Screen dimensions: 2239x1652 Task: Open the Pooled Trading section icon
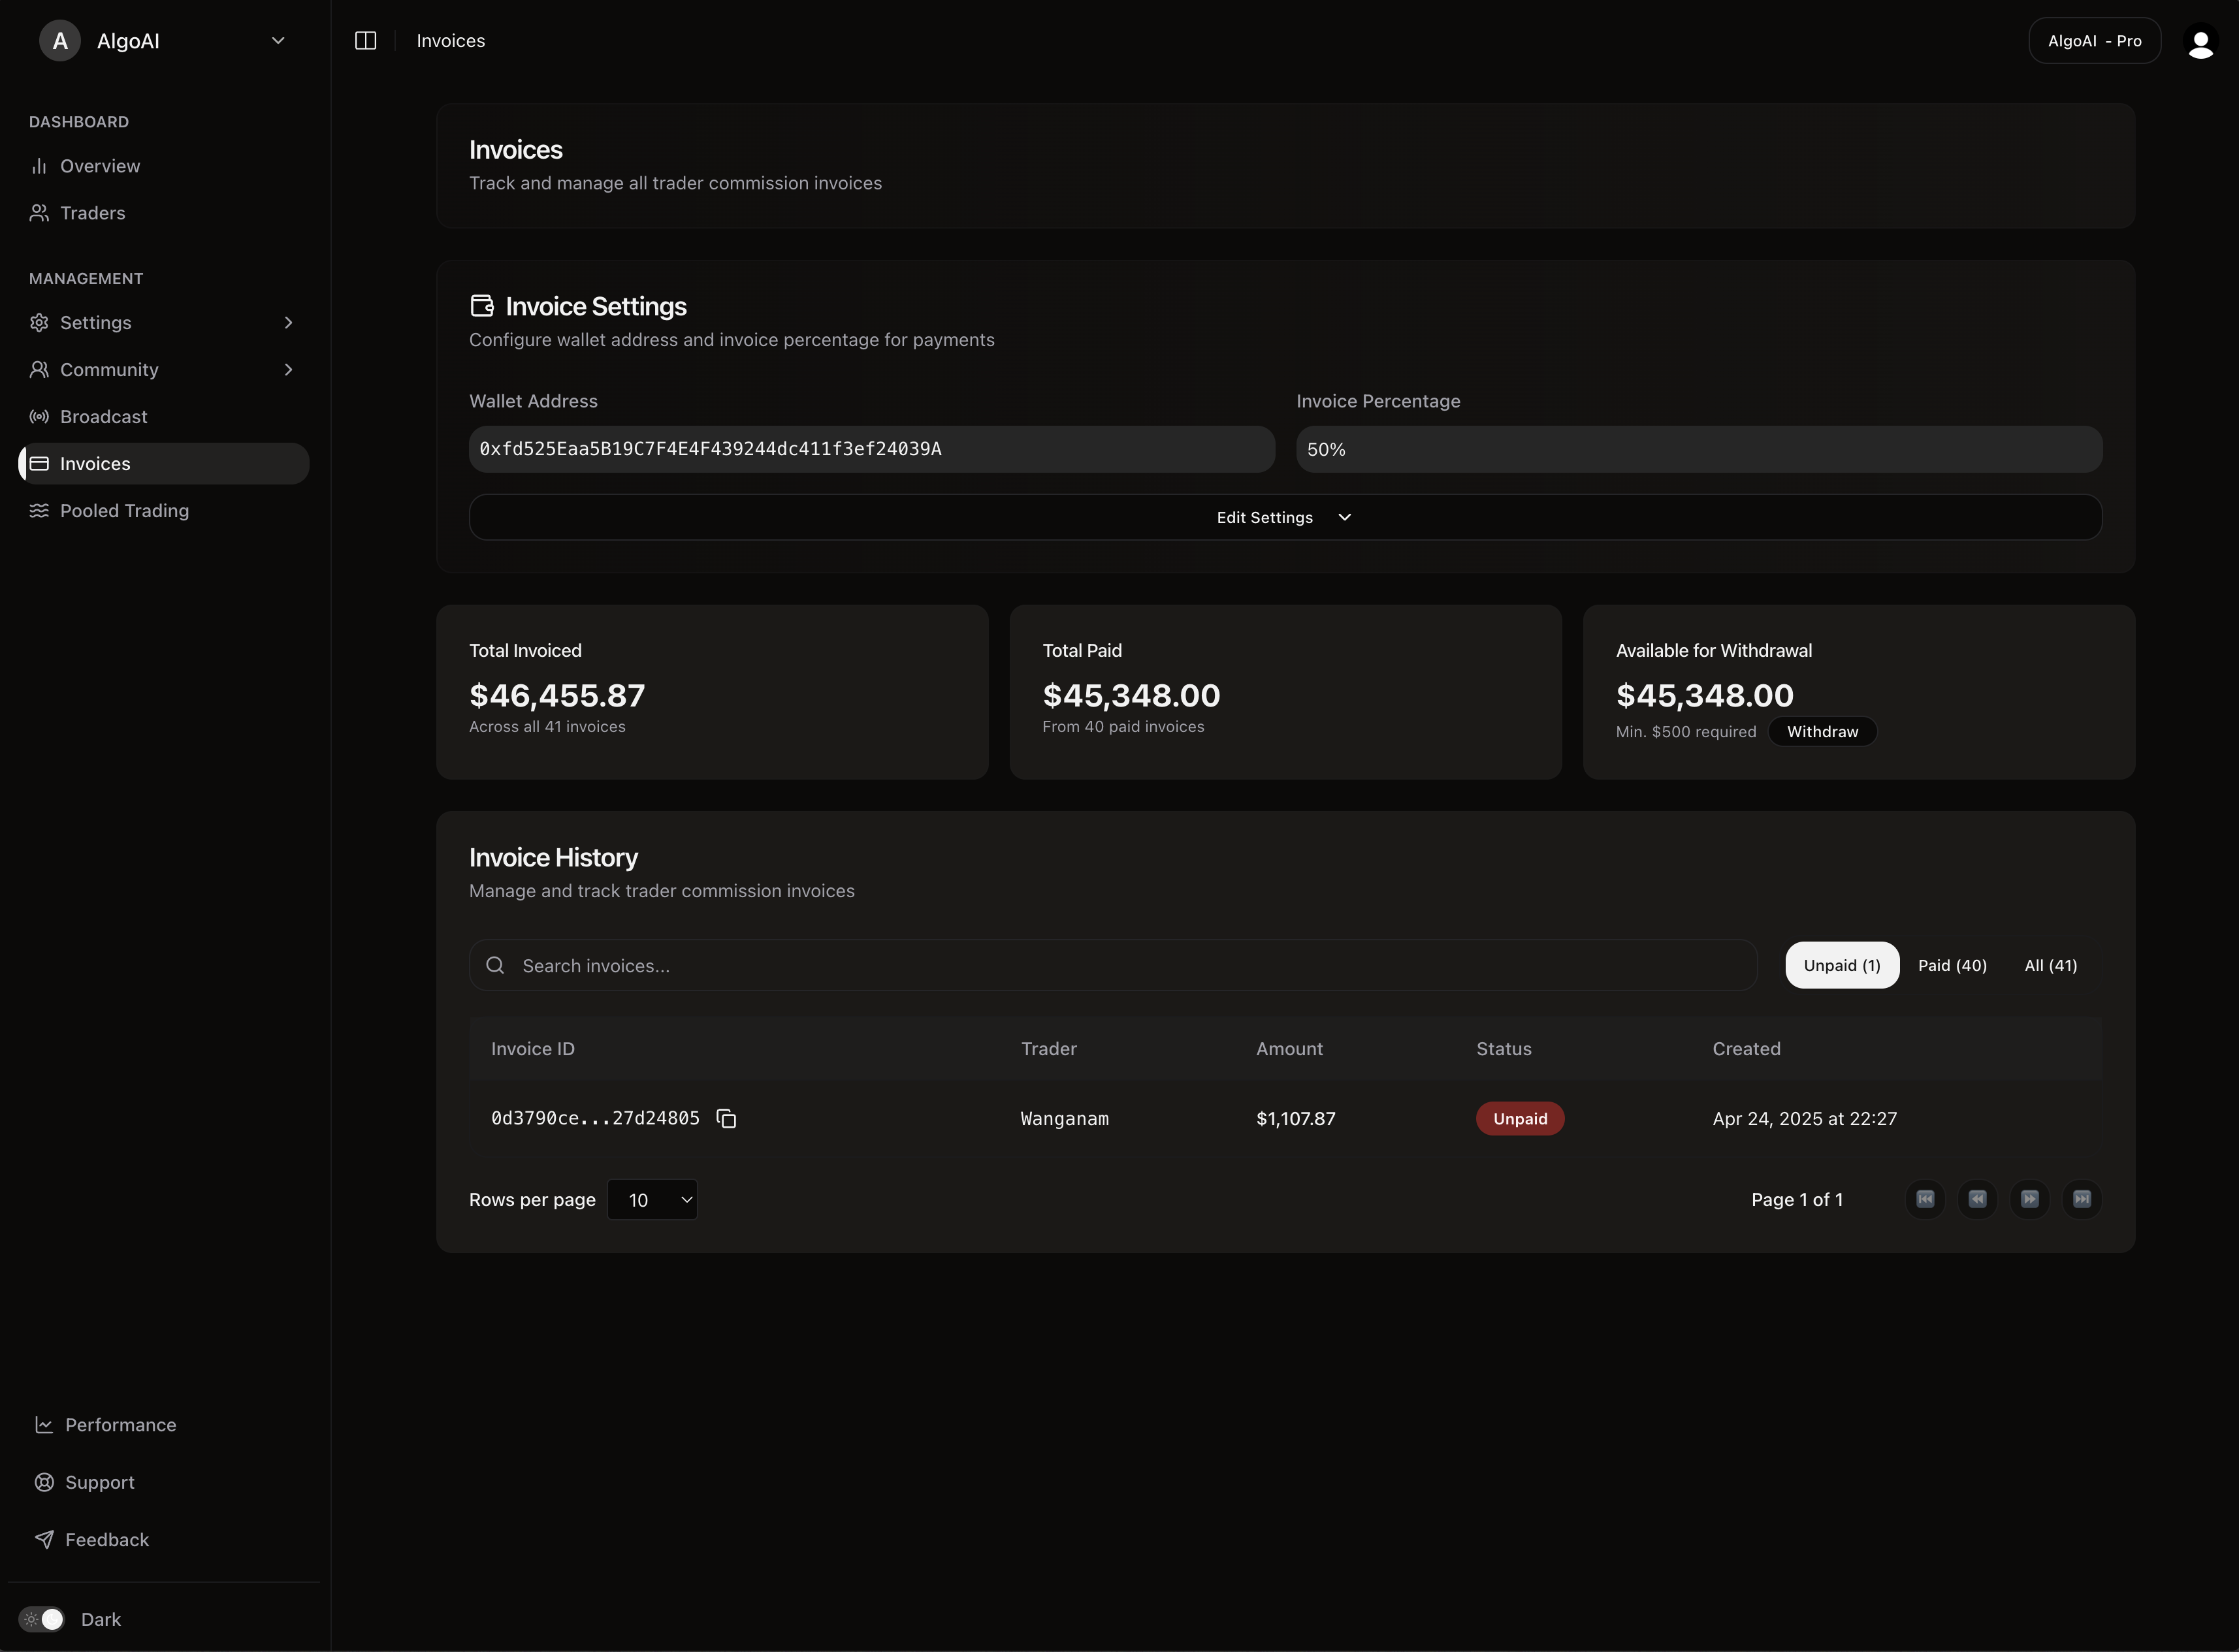click(39, 510)
